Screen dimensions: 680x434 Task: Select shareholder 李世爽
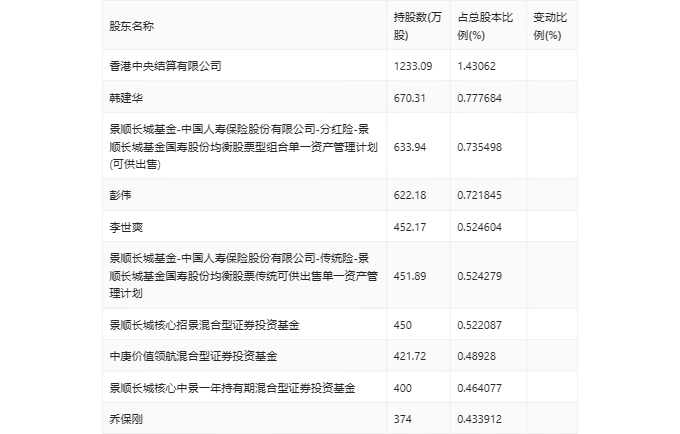click(x=126, y=227)
